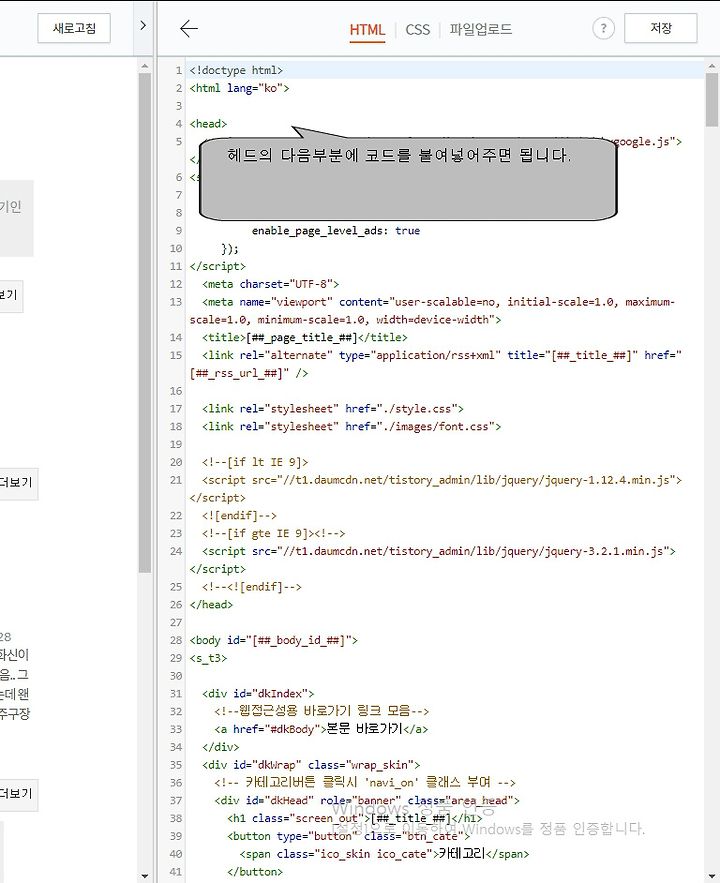This screenshot has height=883, width=720.
Task: Click editor scrollbar down arrow
Action: [x=712, y=876]
